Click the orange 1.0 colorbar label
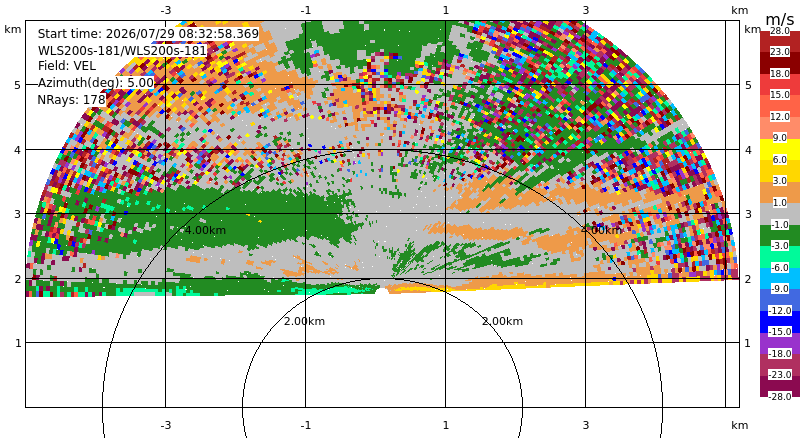 (780, 203)
